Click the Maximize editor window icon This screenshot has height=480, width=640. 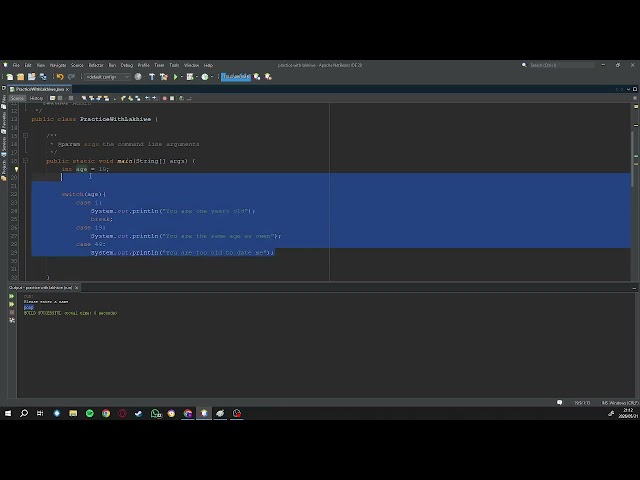coord(635,89)
